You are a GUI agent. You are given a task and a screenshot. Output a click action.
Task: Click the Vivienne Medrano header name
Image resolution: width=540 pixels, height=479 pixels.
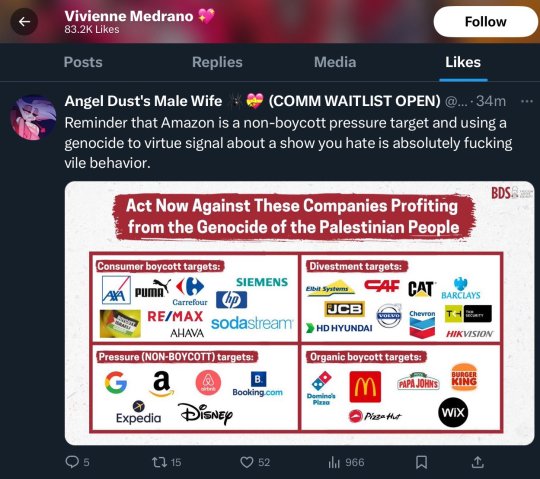pos(129,16)
